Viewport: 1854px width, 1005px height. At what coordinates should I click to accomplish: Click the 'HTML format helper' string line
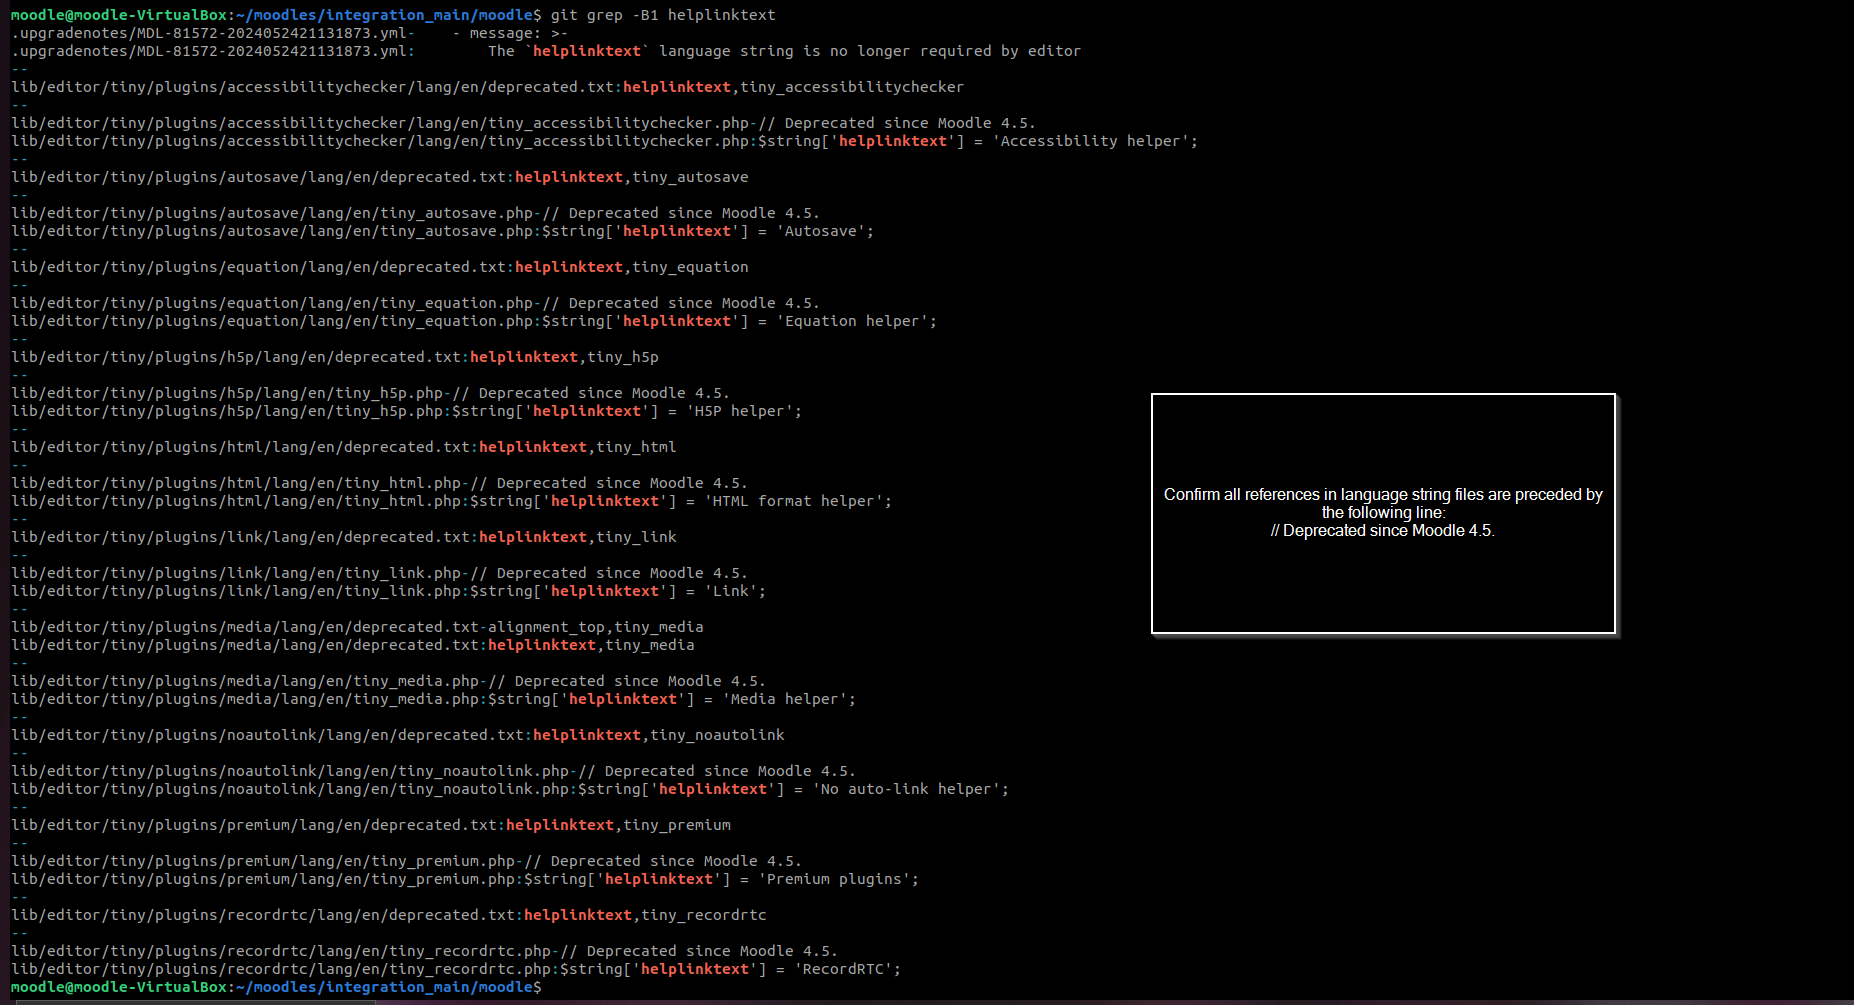click(452, 501)
